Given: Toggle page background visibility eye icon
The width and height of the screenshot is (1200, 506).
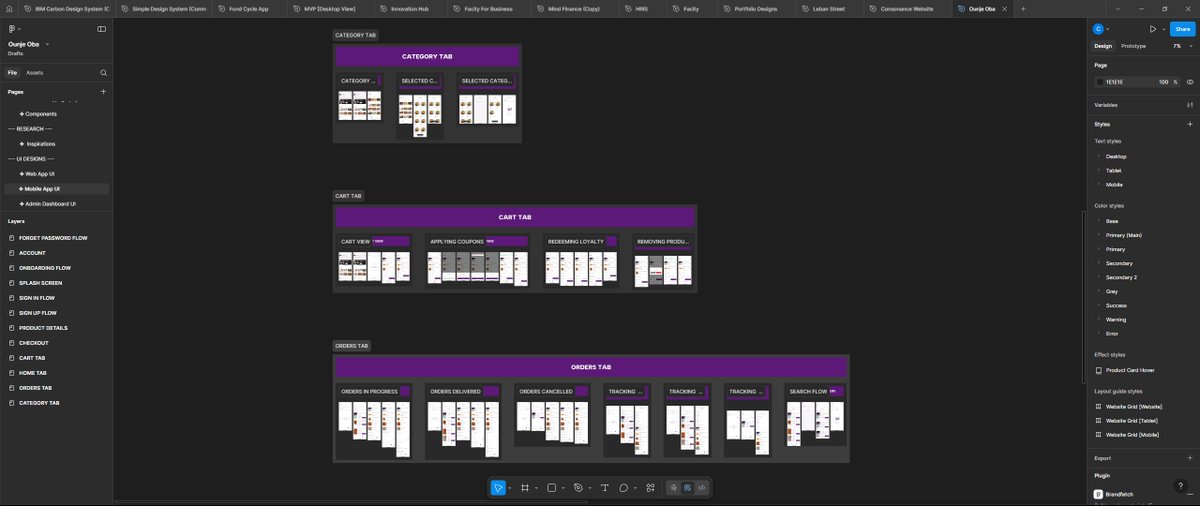Looking at the screenshot, I should tap(1190, 82).
